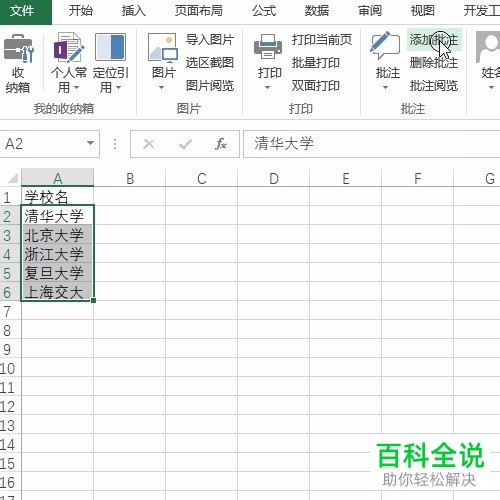Click the 添加批注 button
This screenshot has height=500, width=500.
pyautogui.click(x=434, y=40)
